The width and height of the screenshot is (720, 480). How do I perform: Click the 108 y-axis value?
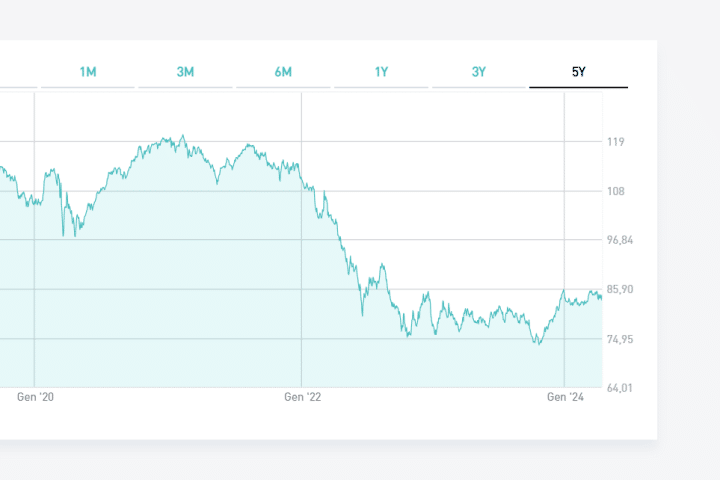pyautogui.click(x=615, y=191)
